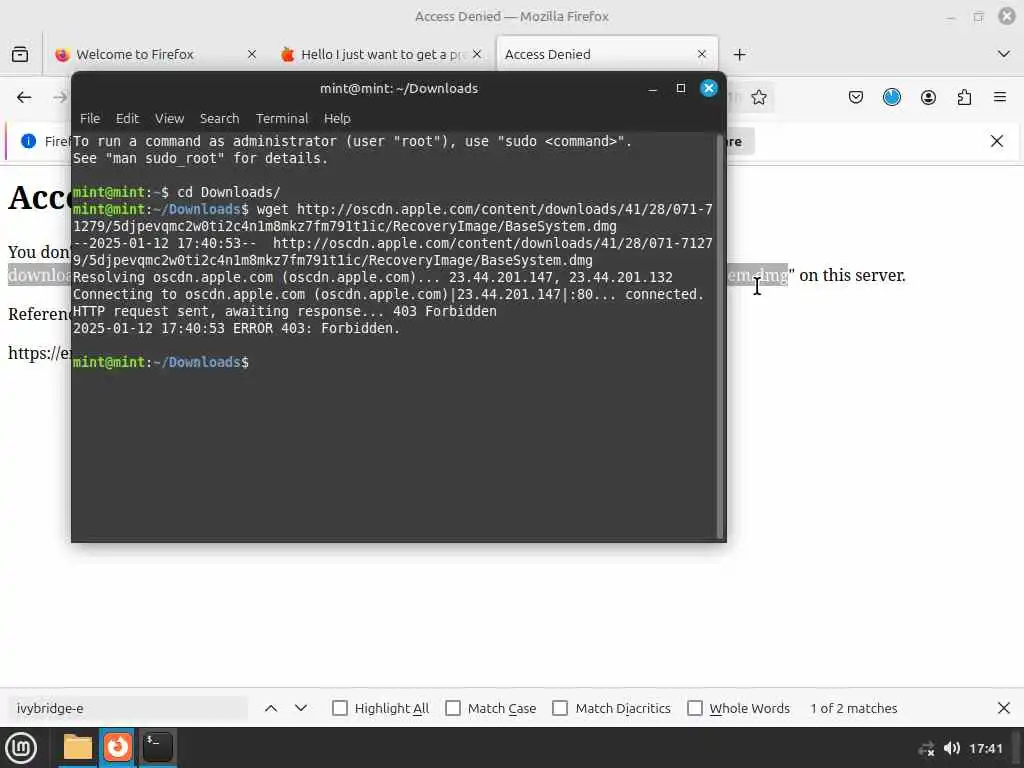Maximize the terminal window
This screenshot has height=768, width=1024.
pos(680,88)
